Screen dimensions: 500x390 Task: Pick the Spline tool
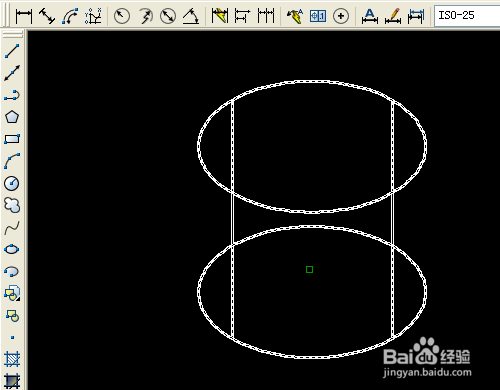[12, 227]
